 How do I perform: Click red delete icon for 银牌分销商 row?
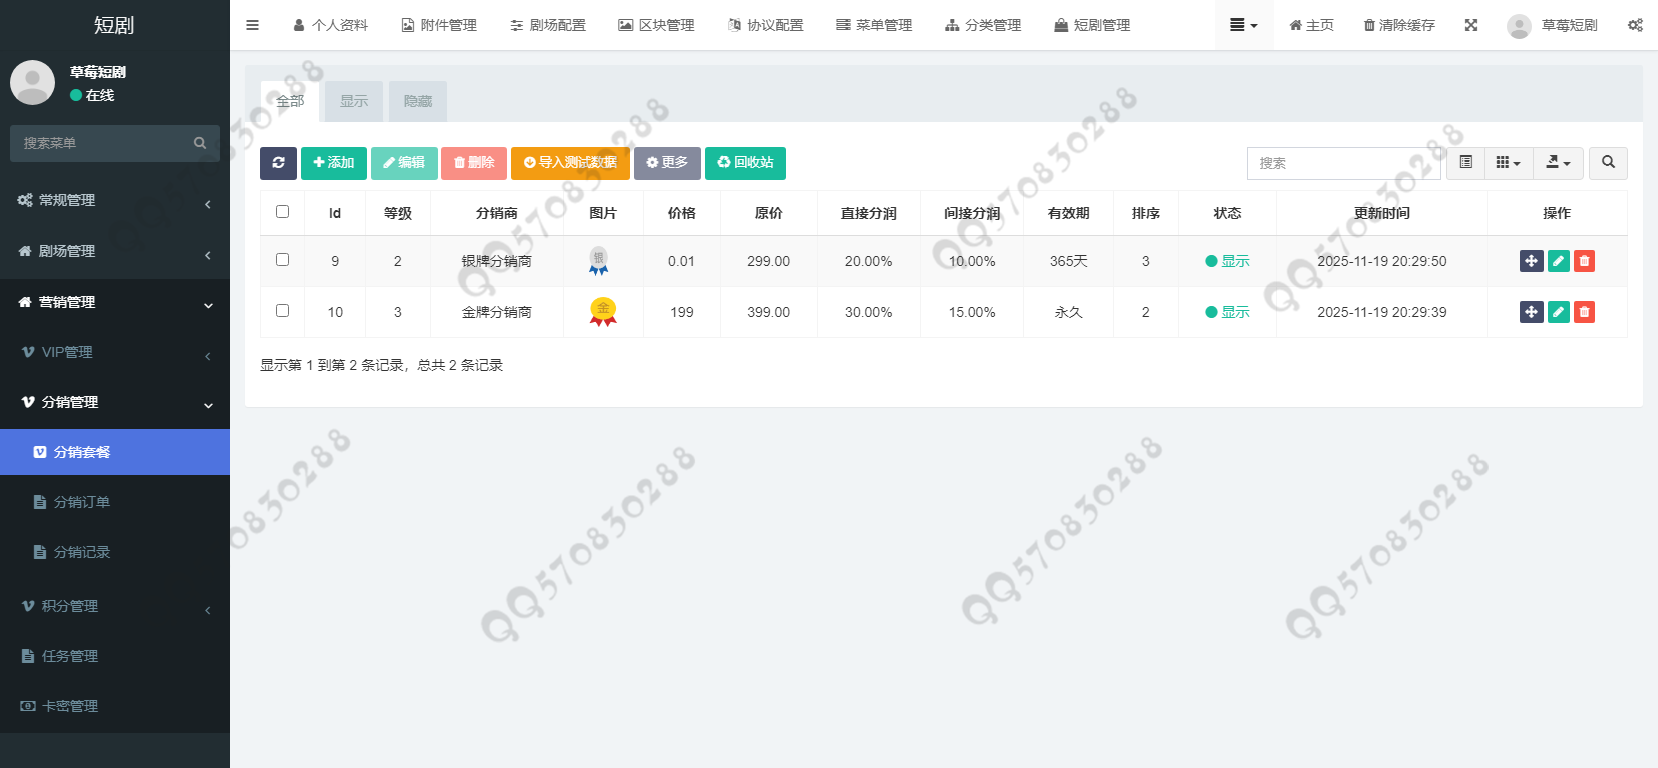coord(1584,261)
